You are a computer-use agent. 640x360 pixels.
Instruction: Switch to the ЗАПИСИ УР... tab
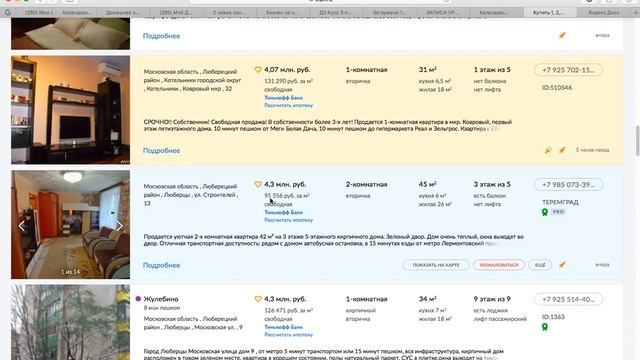[x=442, y=13]
